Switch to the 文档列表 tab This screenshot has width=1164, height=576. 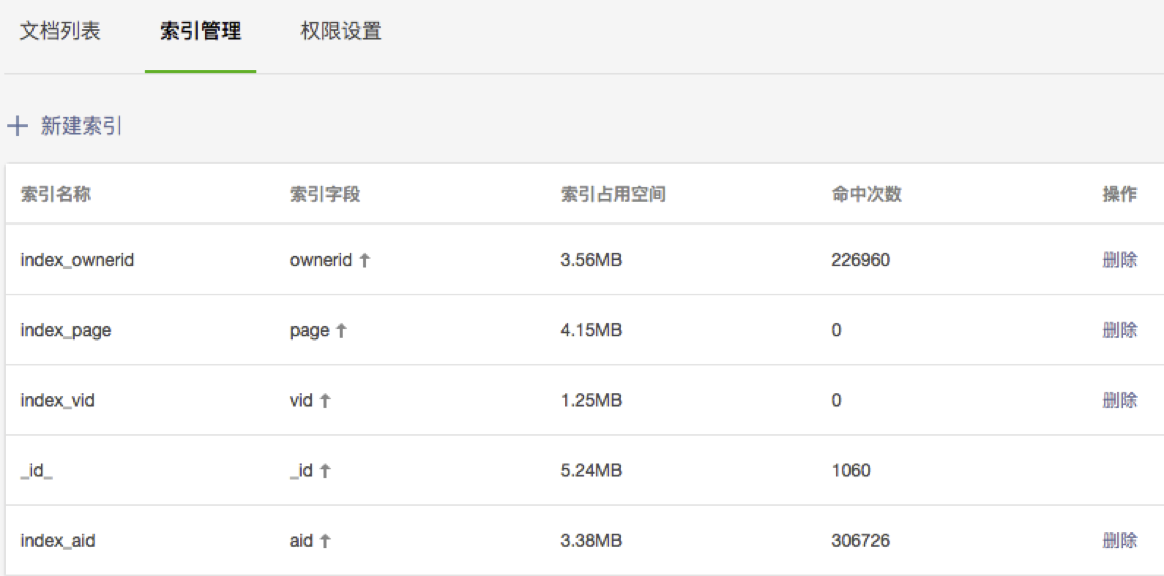tap(60, 32)
